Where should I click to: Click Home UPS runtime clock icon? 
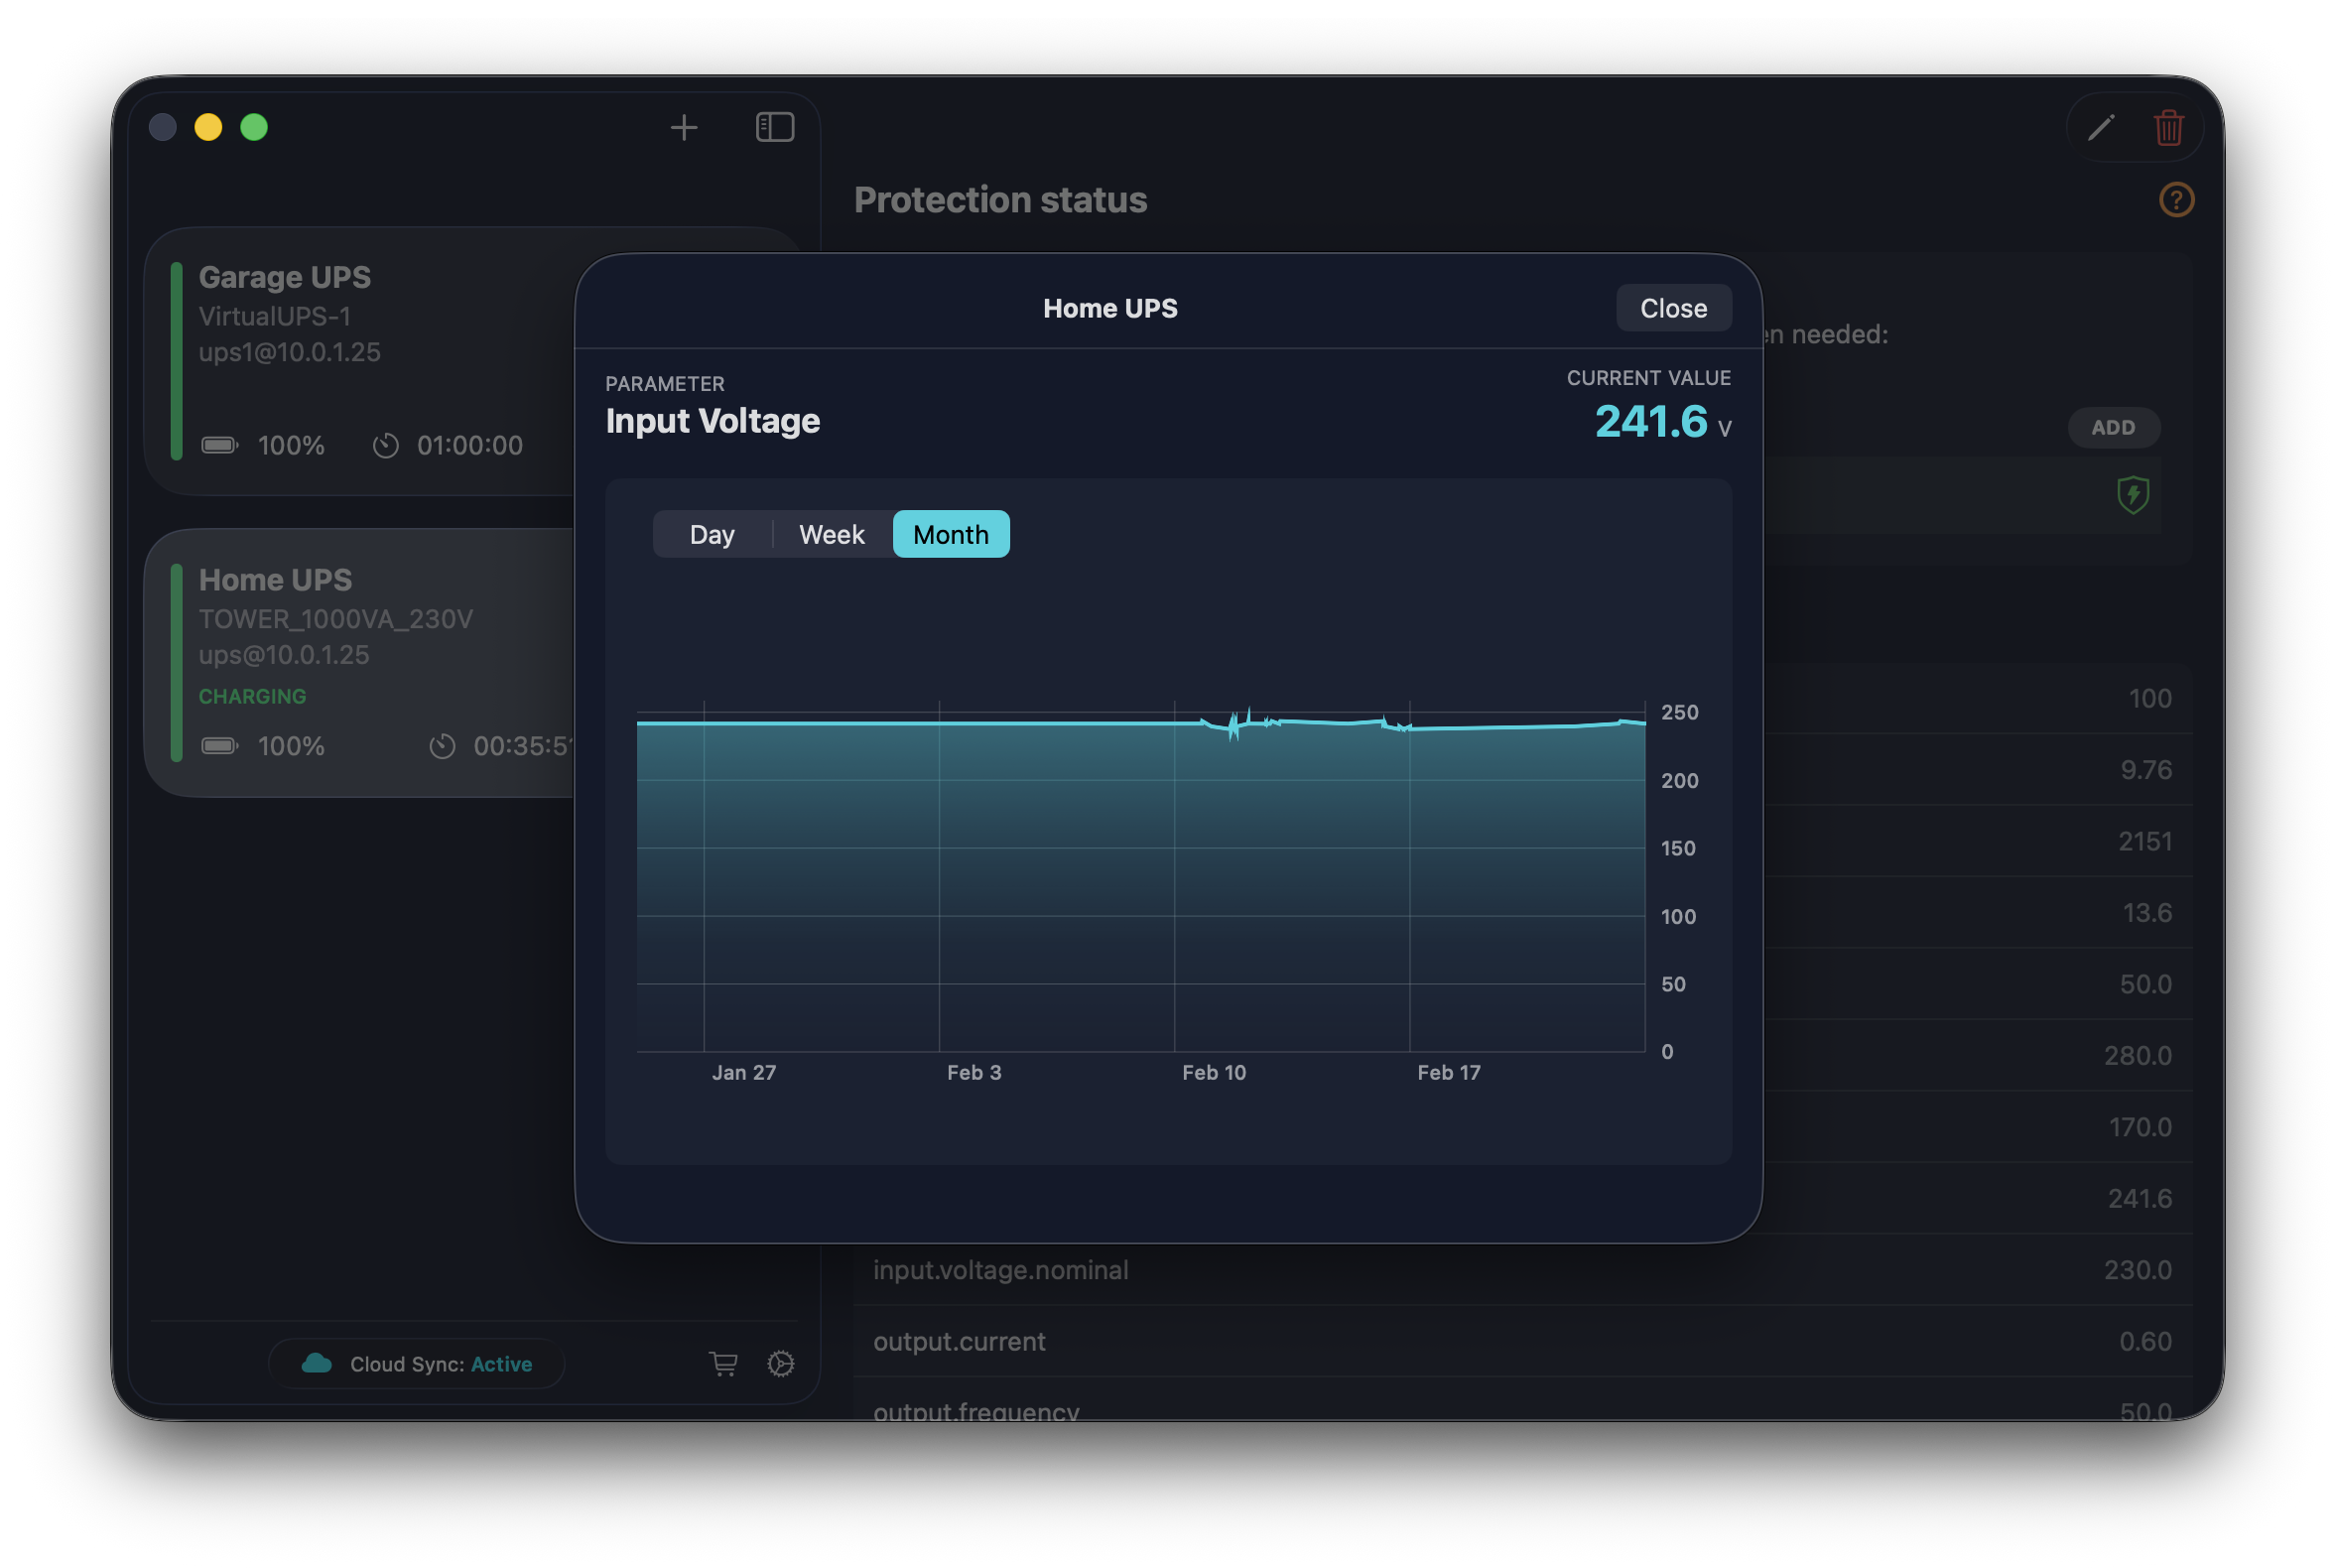442,746
